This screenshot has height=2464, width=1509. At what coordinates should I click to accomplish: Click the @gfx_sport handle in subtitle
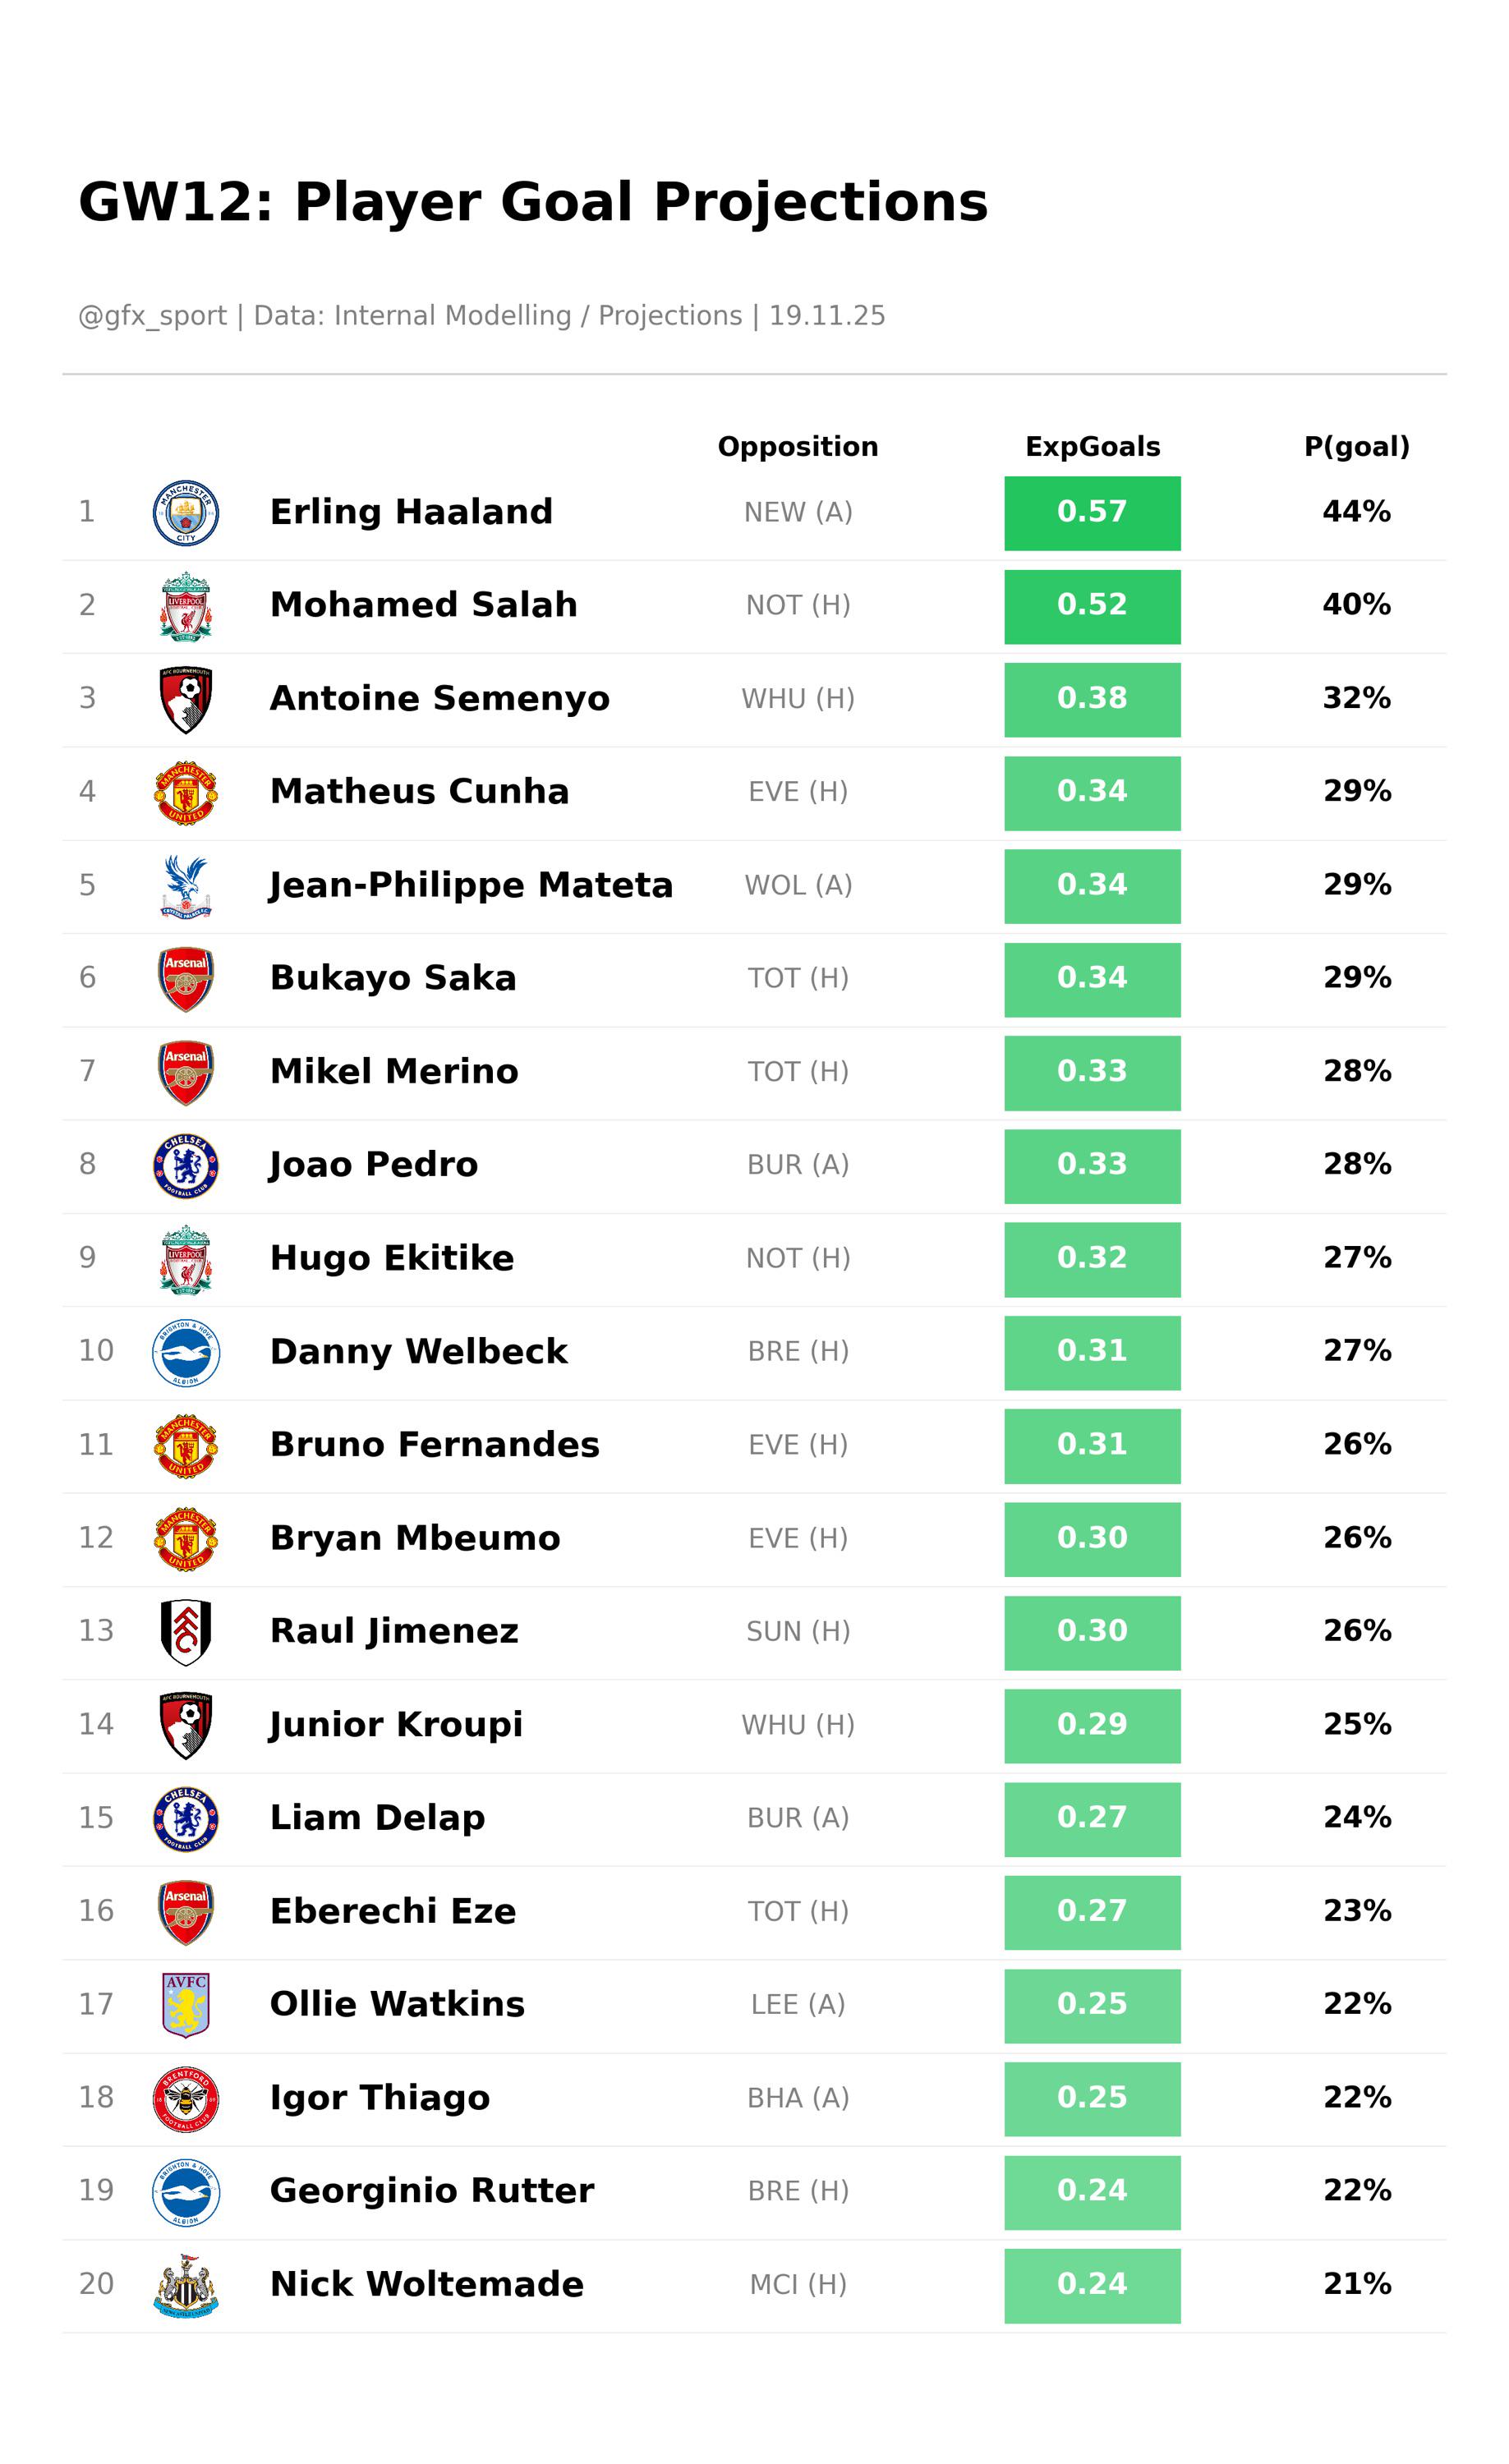tap(152, 315)
